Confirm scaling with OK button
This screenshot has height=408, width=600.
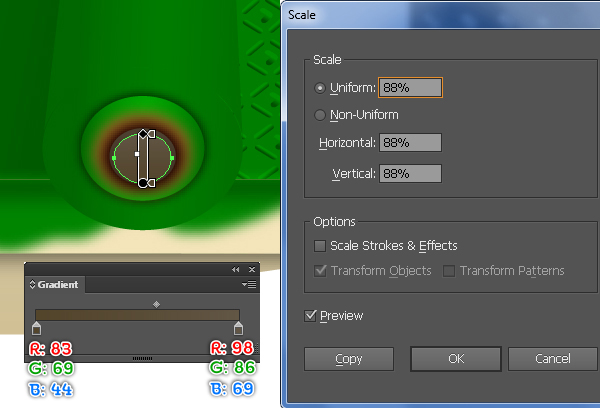456,359
